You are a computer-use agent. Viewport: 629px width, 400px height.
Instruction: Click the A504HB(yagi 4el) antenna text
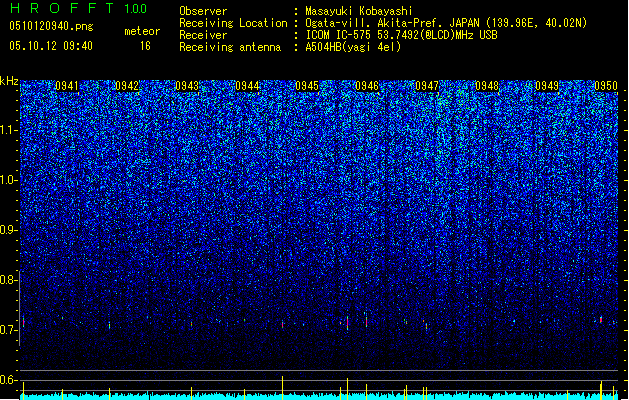point(353,47)
